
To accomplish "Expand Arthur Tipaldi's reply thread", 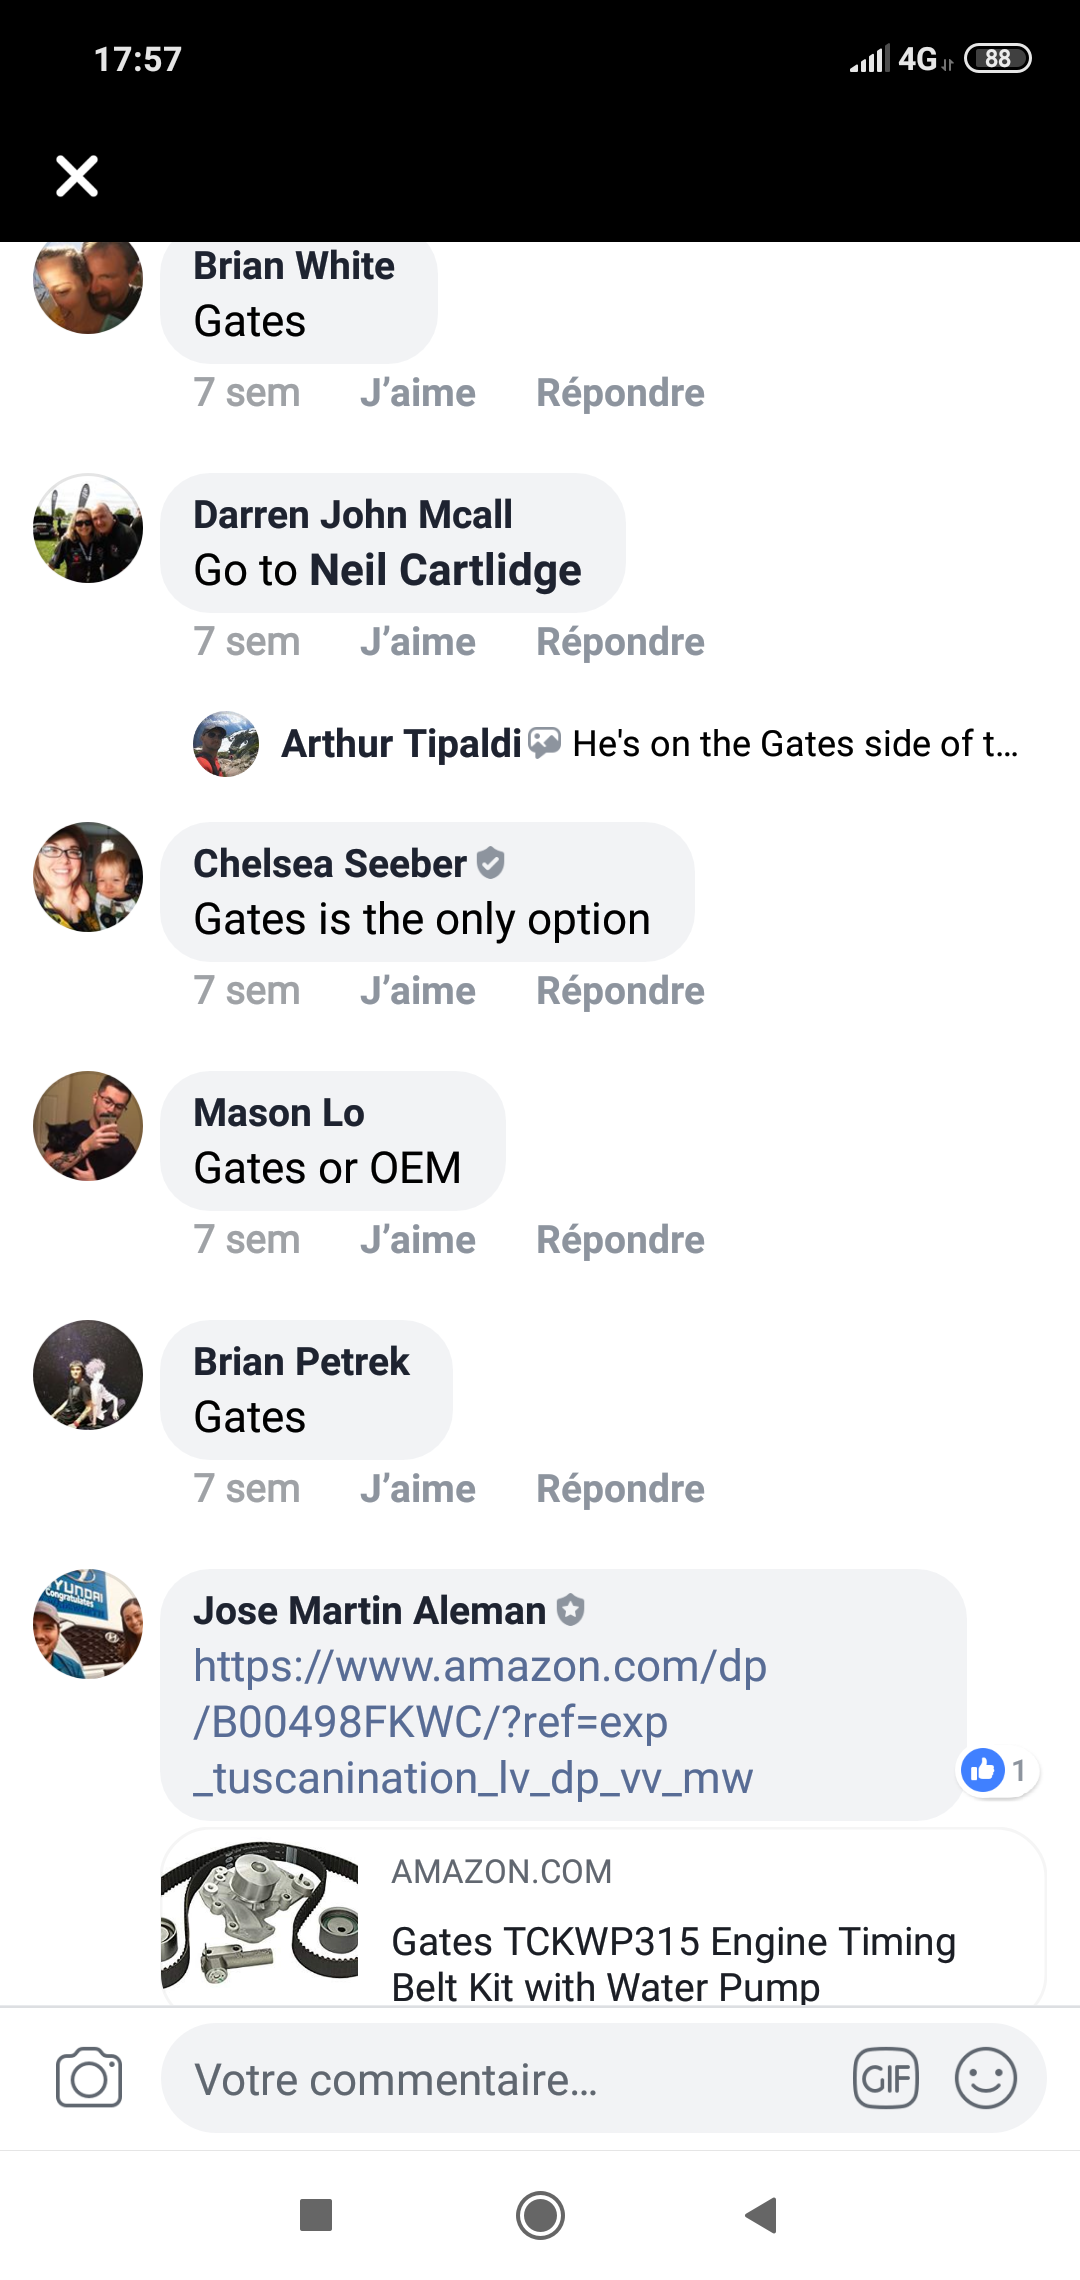I will point(650,744).
